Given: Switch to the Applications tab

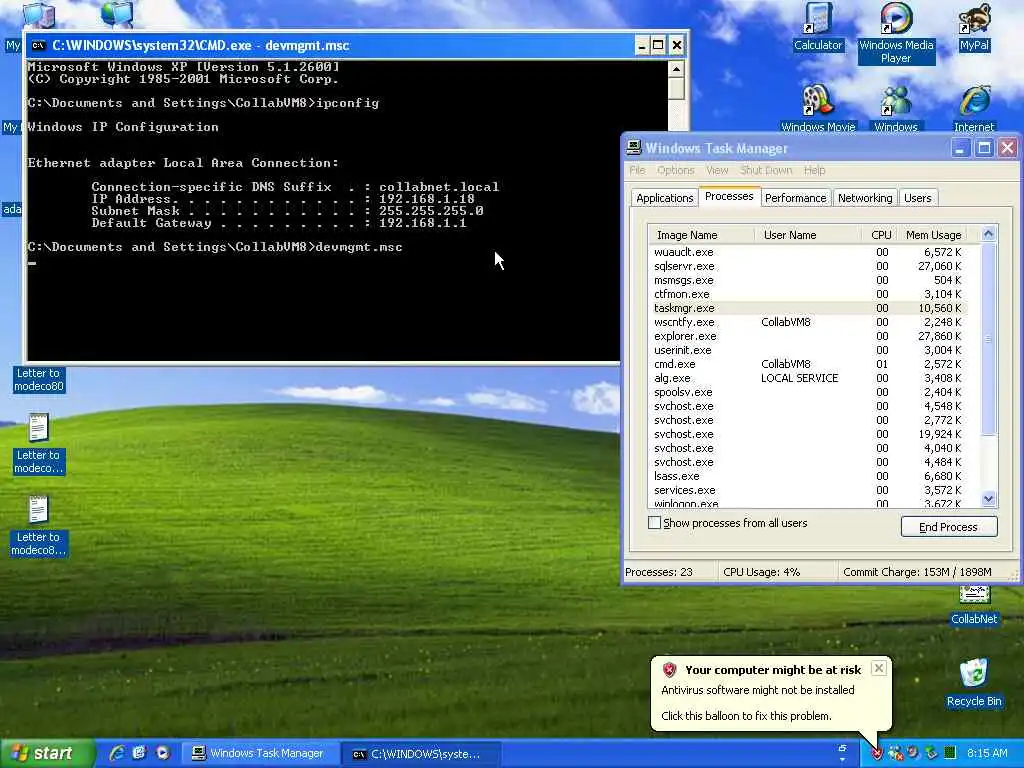Looking at the screenshot, I should 664,198.
